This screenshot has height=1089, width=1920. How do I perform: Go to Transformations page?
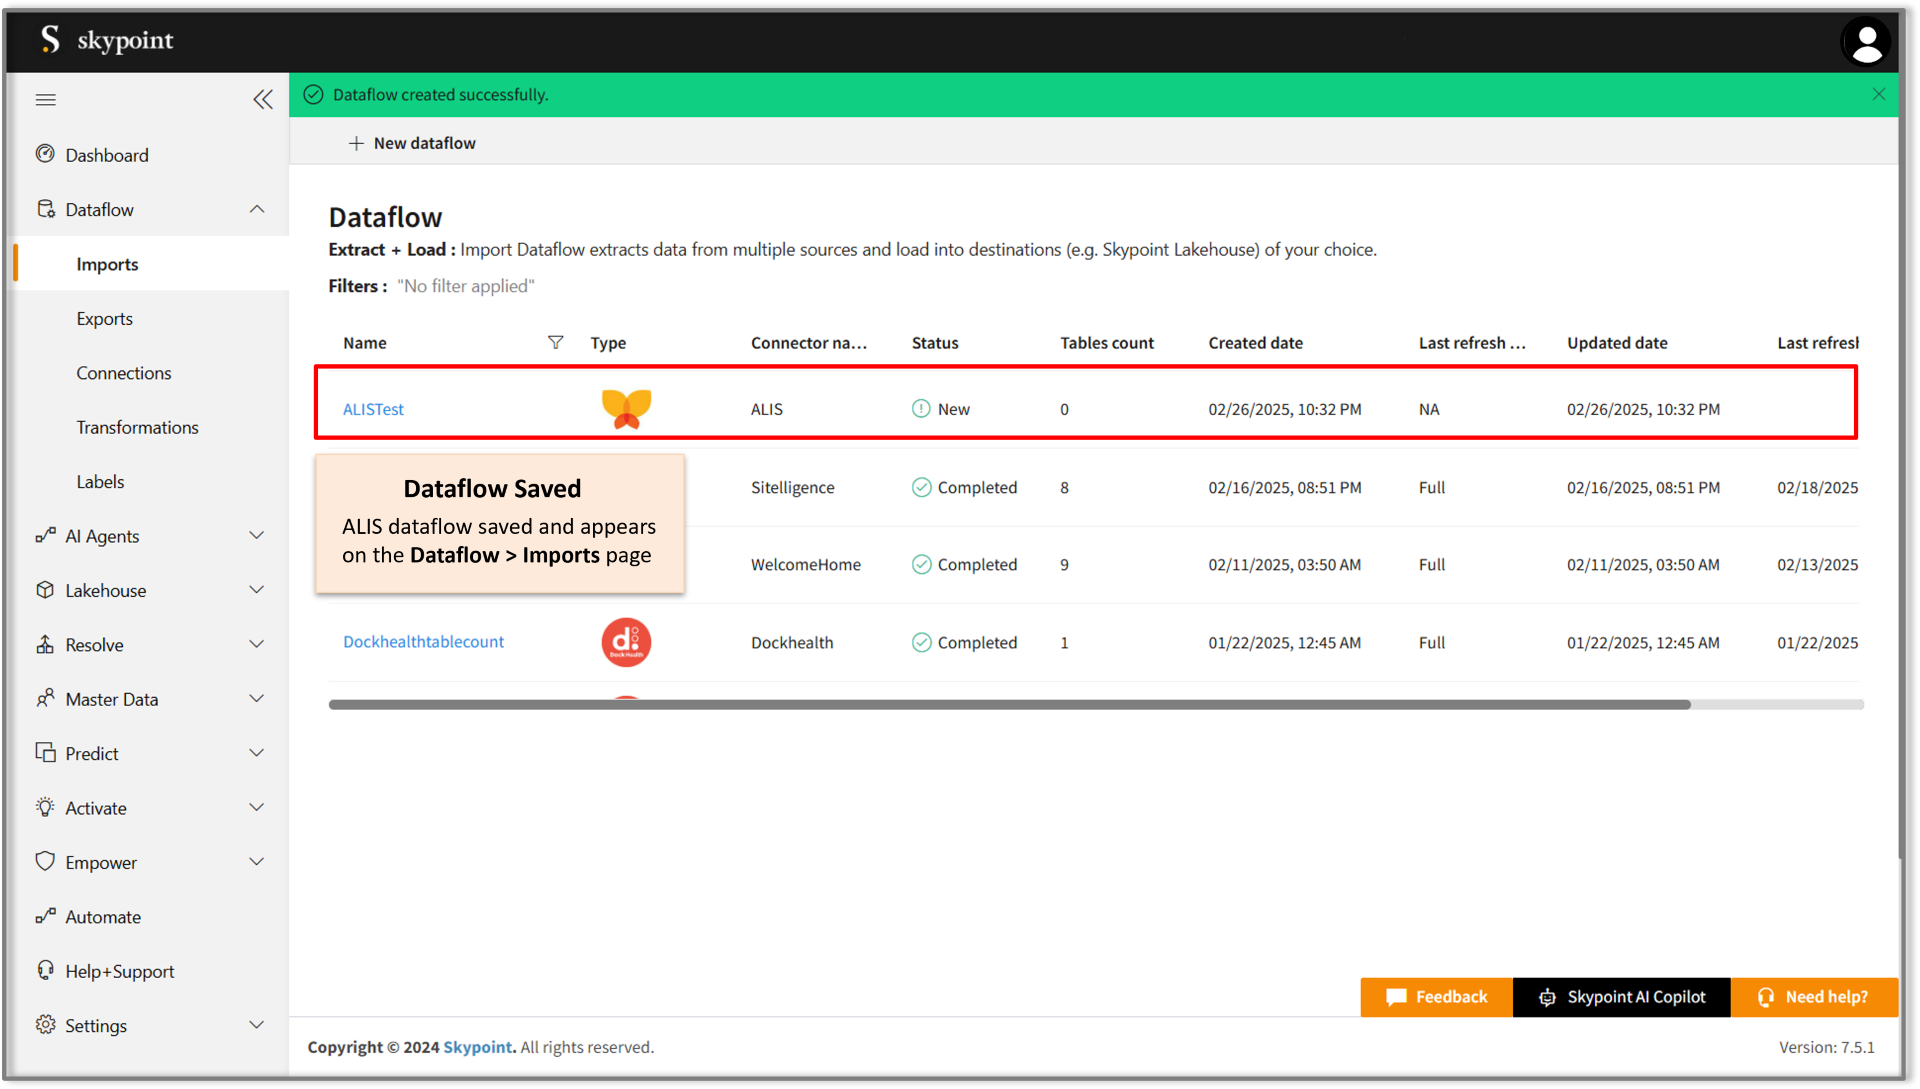137,427
